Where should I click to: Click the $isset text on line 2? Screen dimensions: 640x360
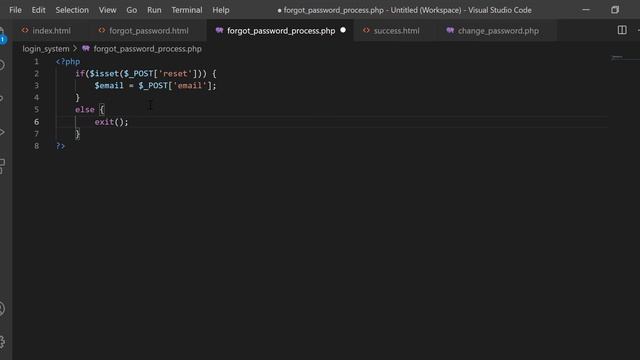pyautogui.click(x=104, y=73)
